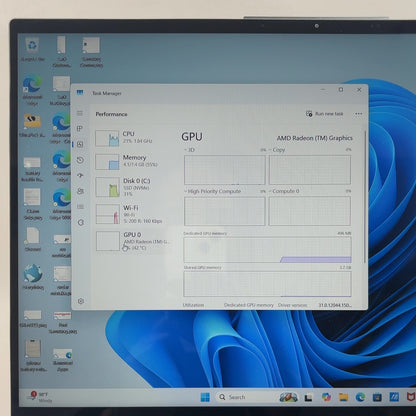The height and width of the screenshot is (416, 416).
Task: Open Task Manager Settings gear icon
Action: pyautogui.click(x=80, y=301)
